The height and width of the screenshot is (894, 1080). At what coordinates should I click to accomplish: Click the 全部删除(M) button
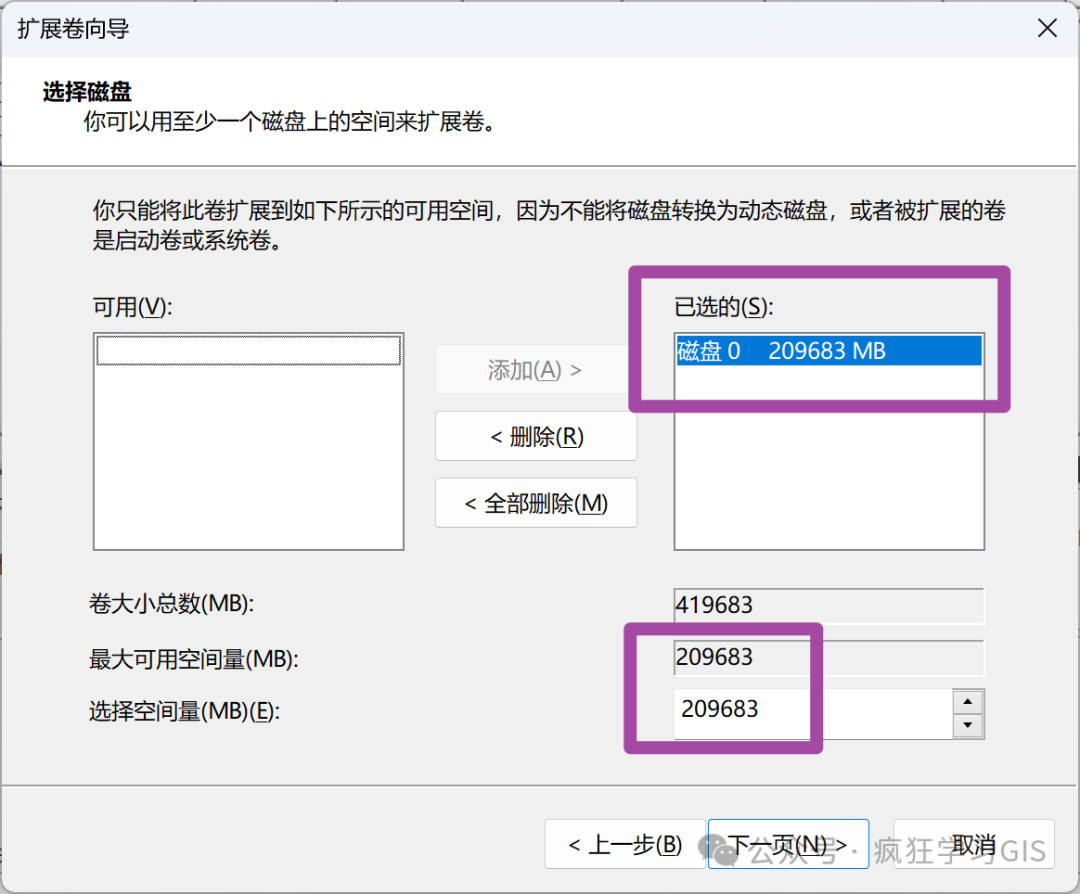coord(535,503)
